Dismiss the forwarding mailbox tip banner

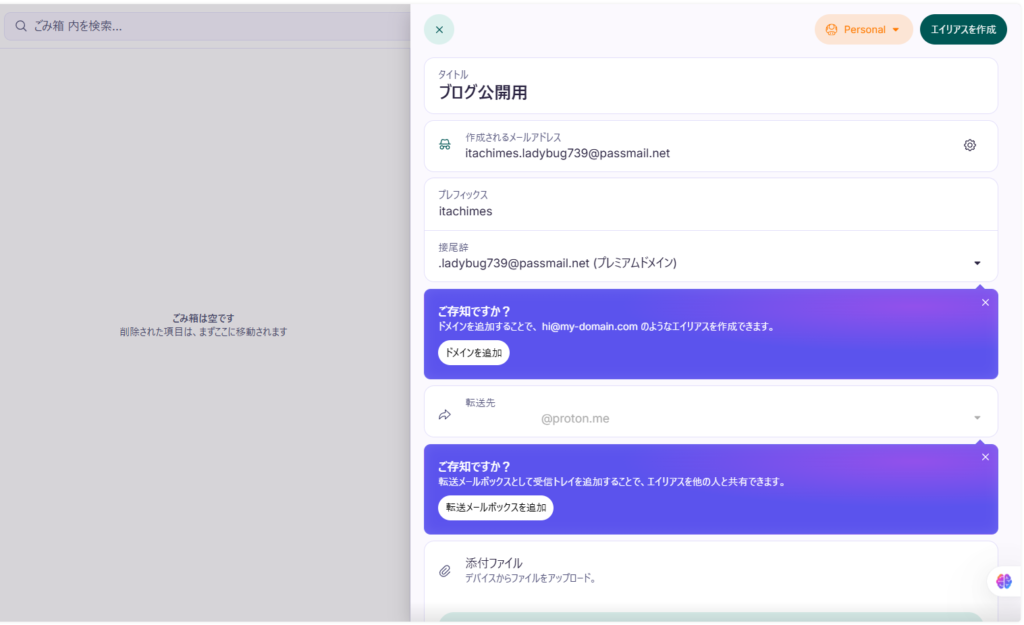click(985, 457)
